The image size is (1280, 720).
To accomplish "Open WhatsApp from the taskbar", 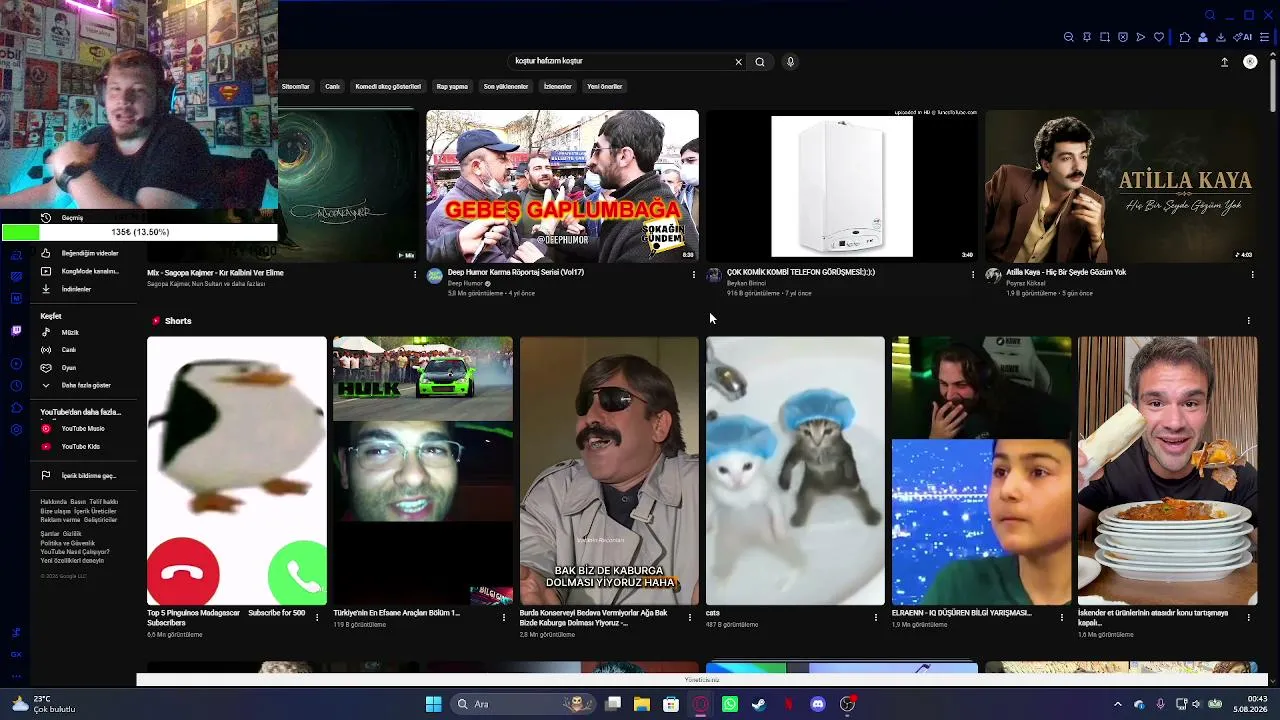I will (730, 704).
